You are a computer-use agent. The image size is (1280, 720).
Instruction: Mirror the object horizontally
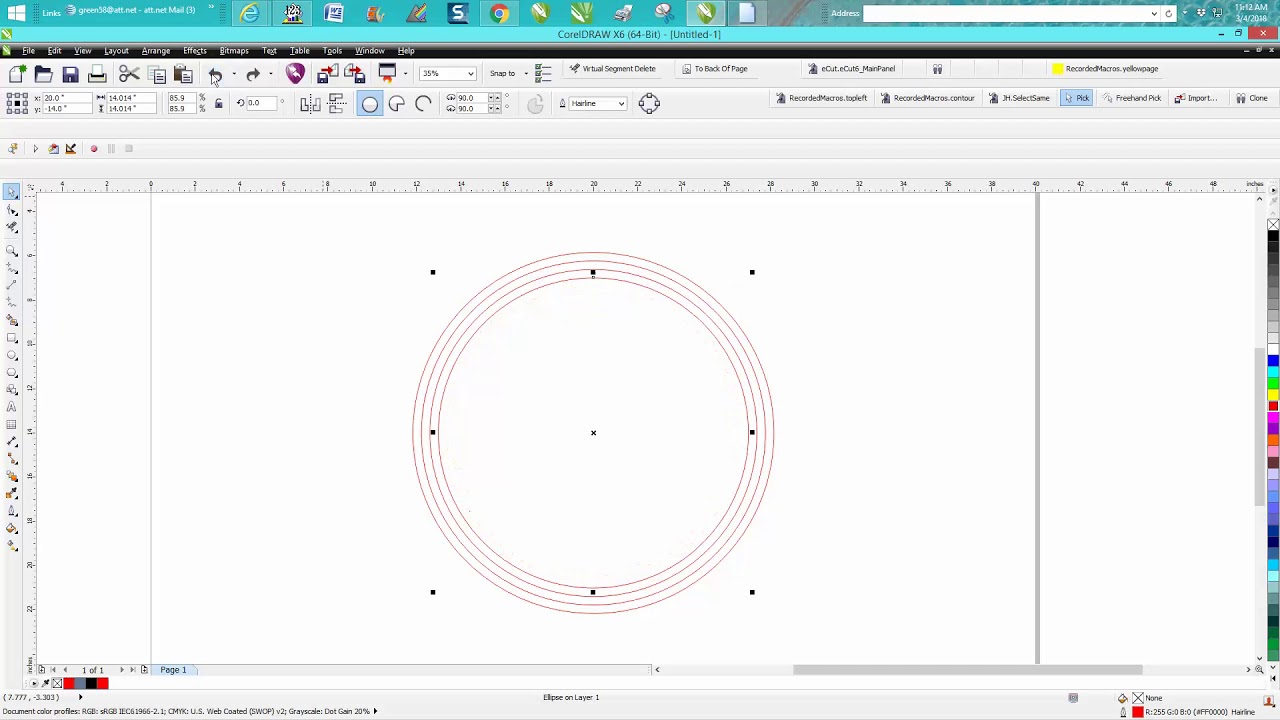coord(309,103)
